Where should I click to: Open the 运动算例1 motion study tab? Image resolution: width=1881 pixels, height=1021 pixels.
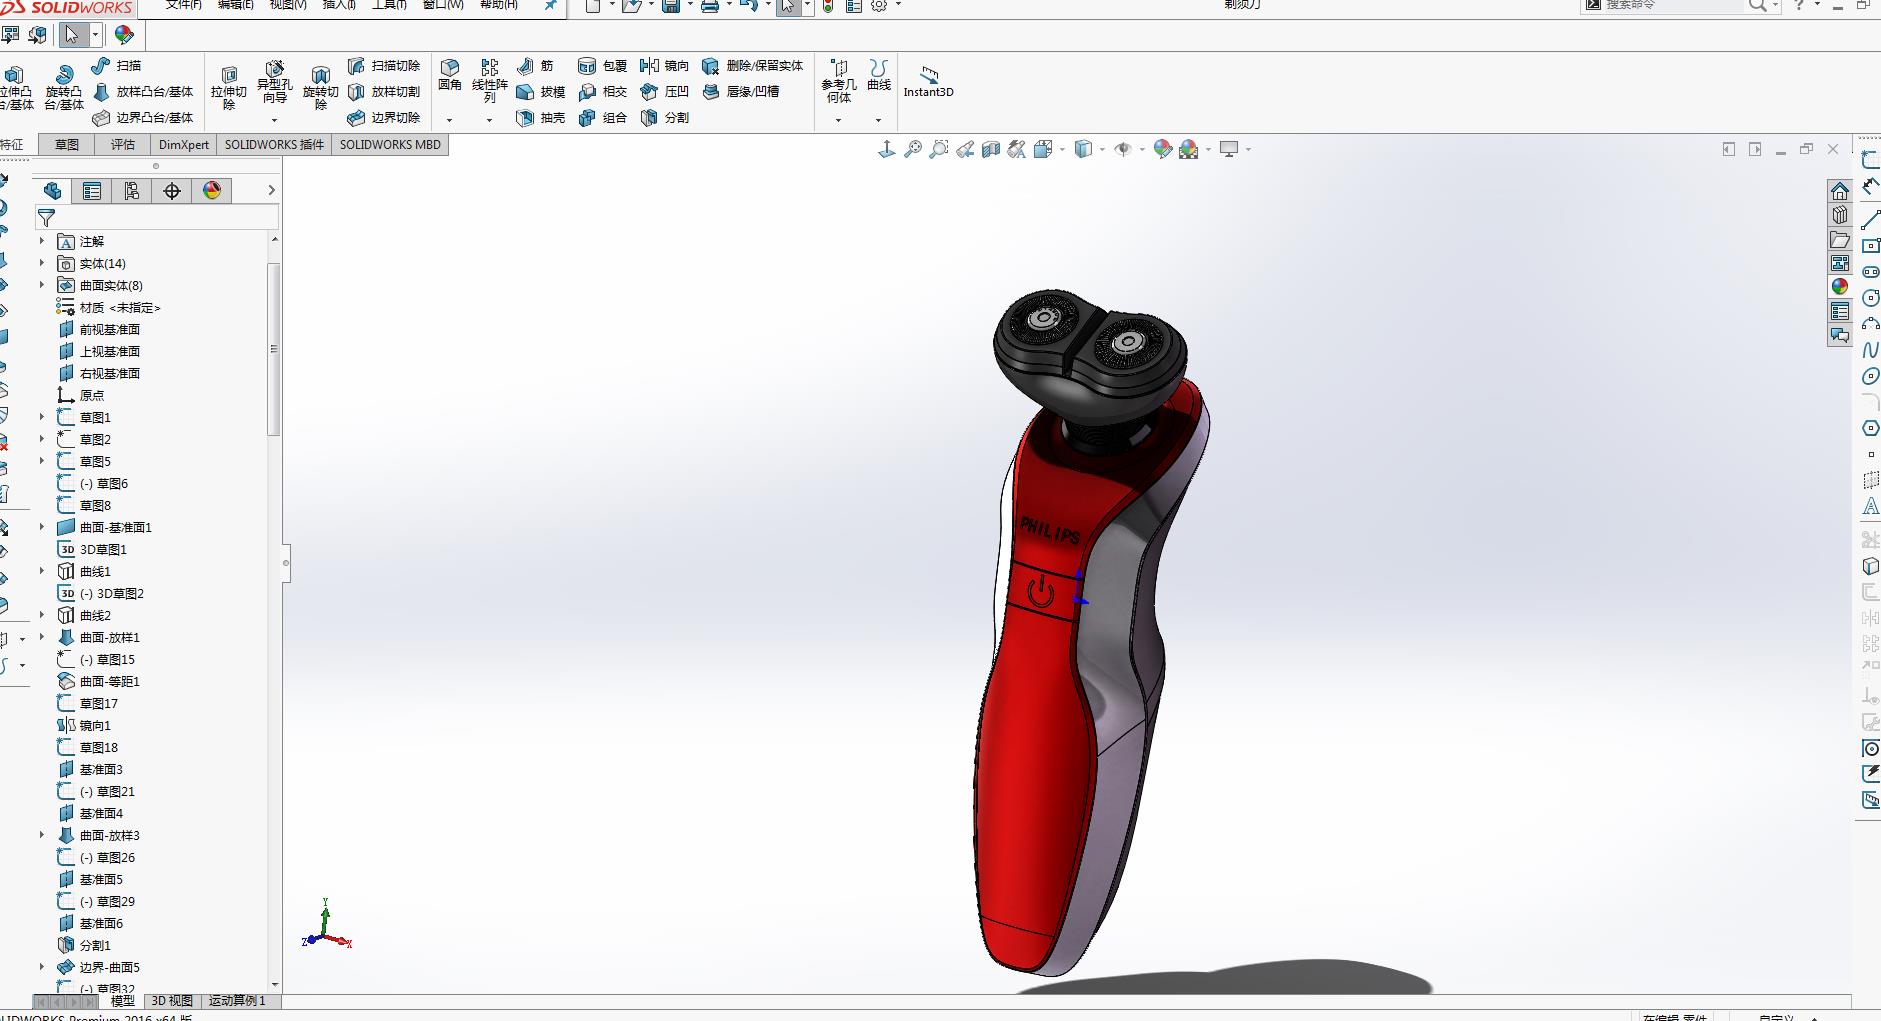(x=237, y=1001)
